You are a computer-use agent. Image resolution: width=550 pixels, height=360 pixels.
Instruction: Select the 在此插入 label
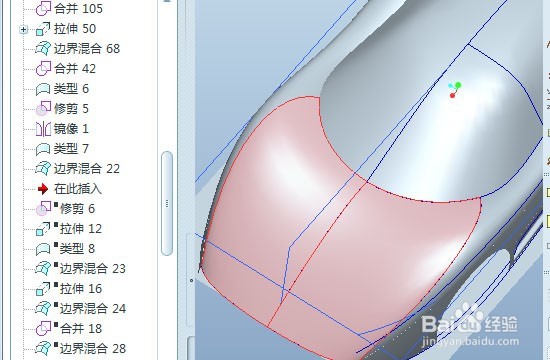pos(78,189)
